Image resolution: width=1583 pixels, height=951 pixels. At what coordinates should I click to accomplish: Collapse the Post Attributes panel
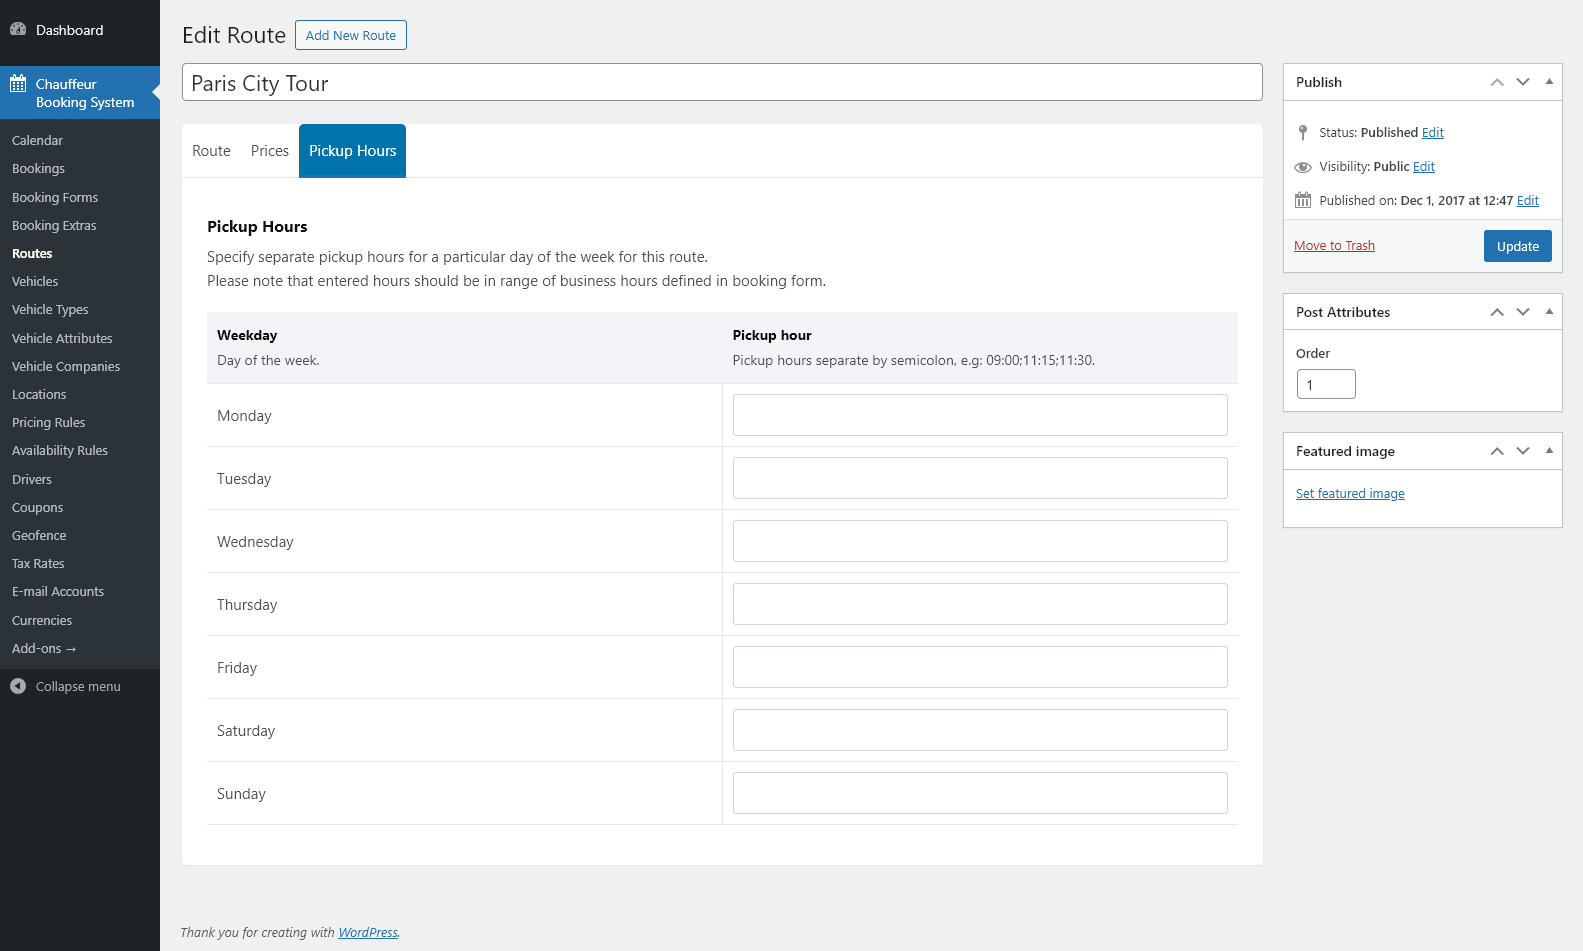1549,312
